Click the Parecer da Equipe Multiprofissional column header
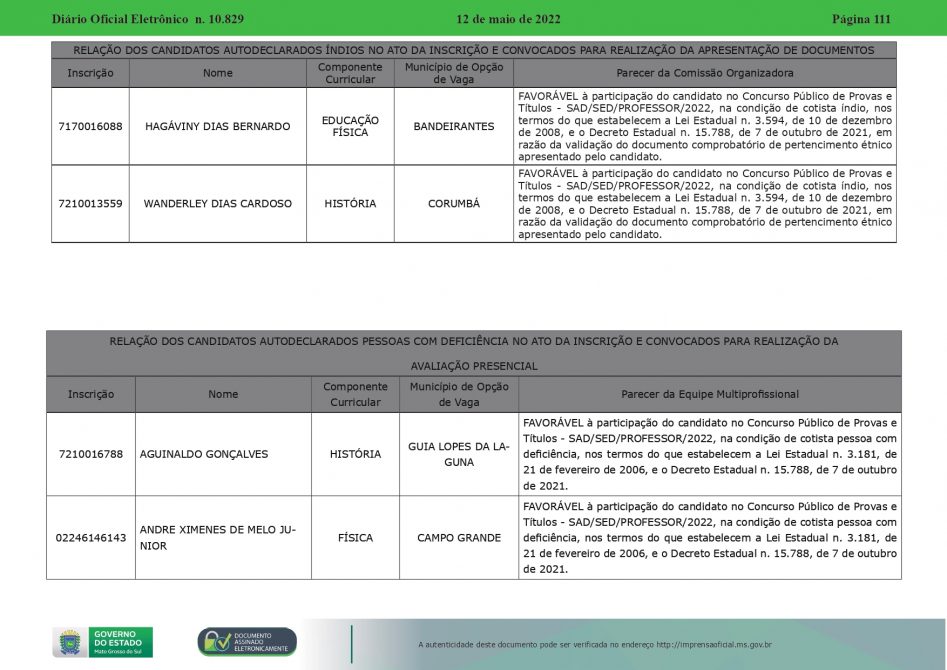 tap(709, 394)
